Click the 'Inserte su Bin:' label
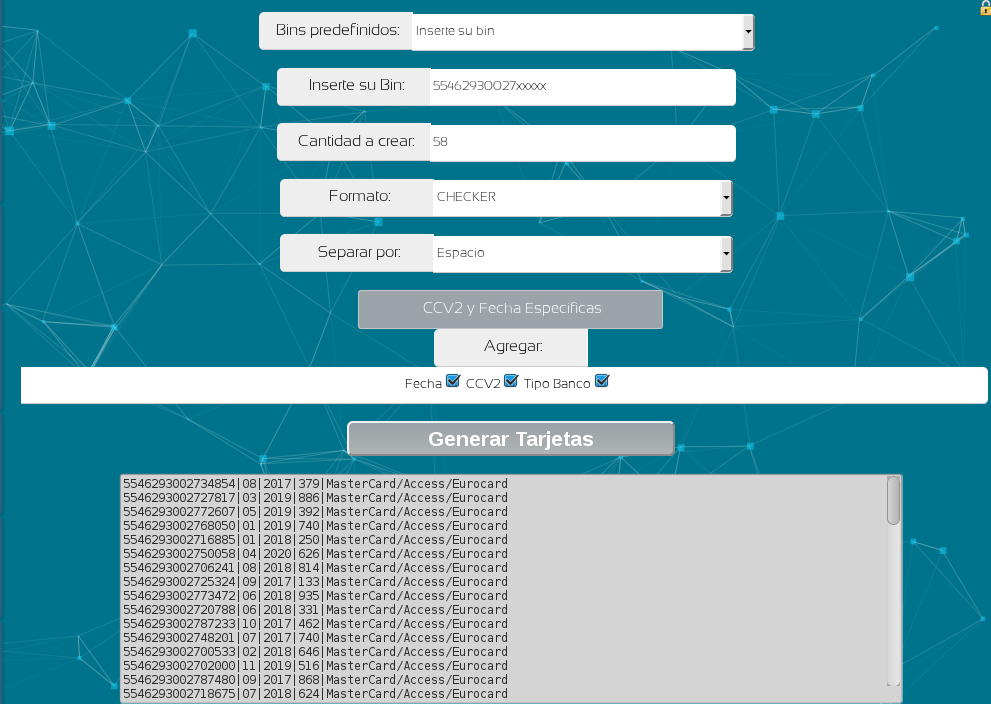The image size is (991, 704). (356, 85)
